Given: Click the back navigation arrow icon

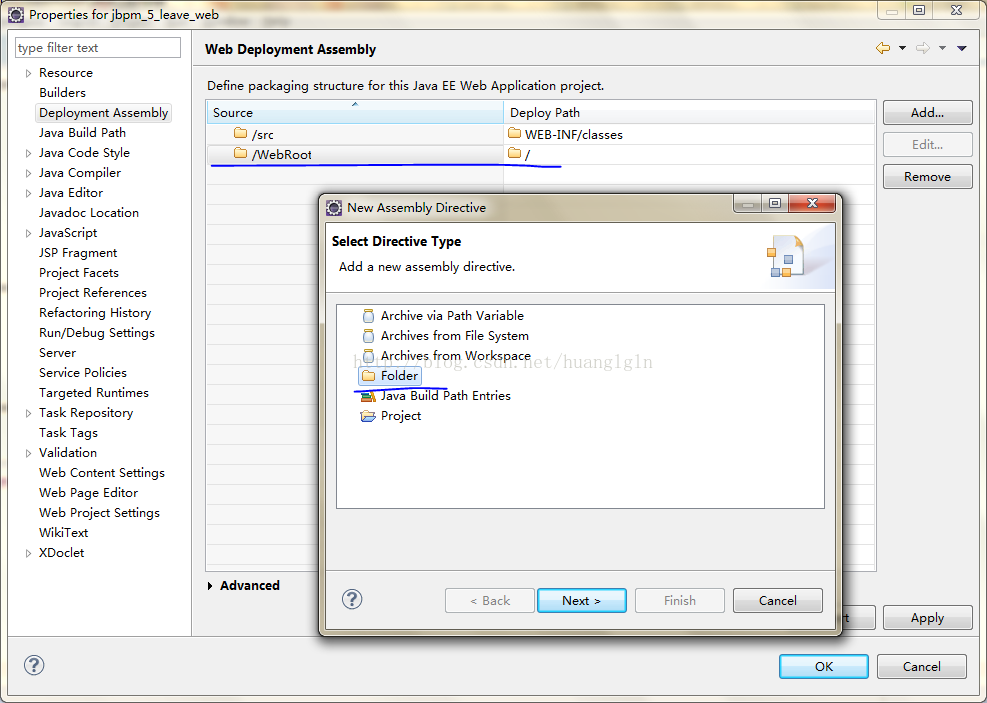Looking at the screenshot, I should click(x=883, y=48).
